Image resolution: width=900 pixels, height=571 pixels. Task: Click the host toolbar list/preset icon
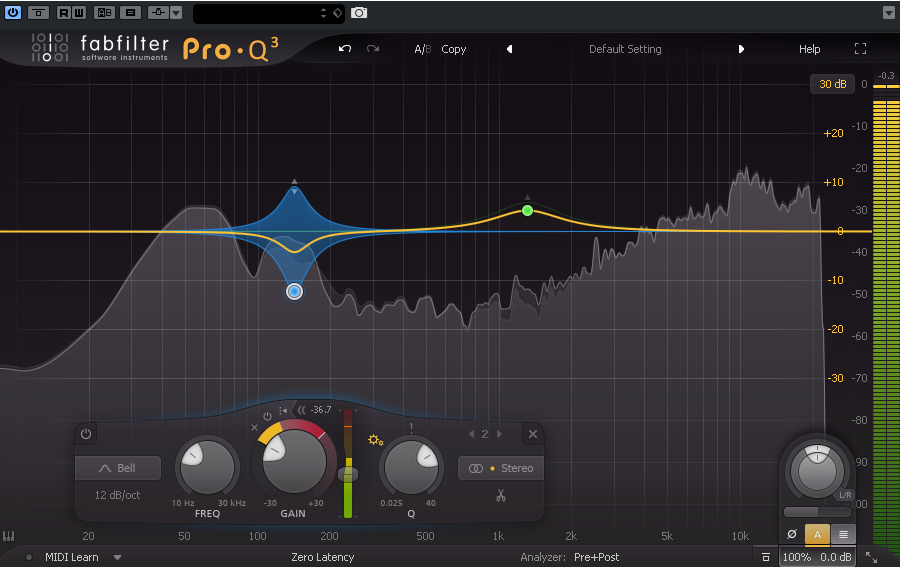pos(131,12)
